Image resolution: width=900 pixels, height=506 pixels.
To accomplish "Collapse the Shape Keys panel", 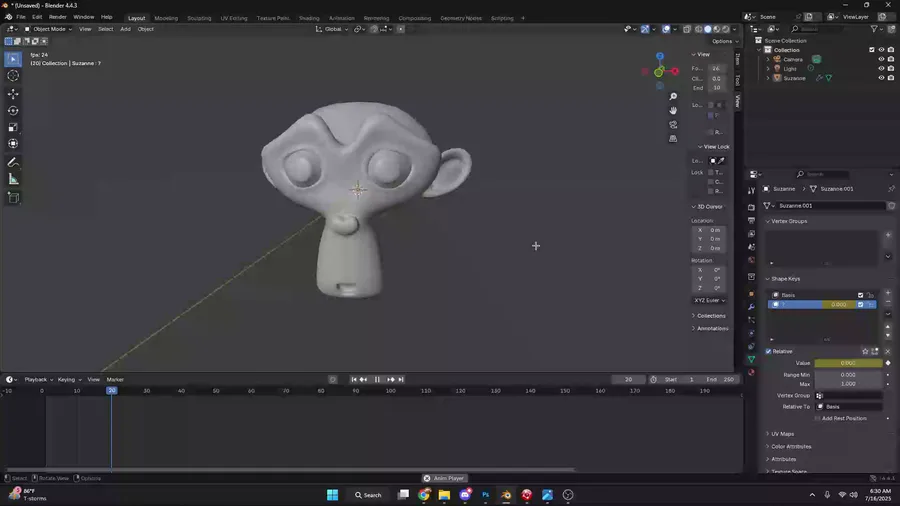I will (x=785, y=279).
